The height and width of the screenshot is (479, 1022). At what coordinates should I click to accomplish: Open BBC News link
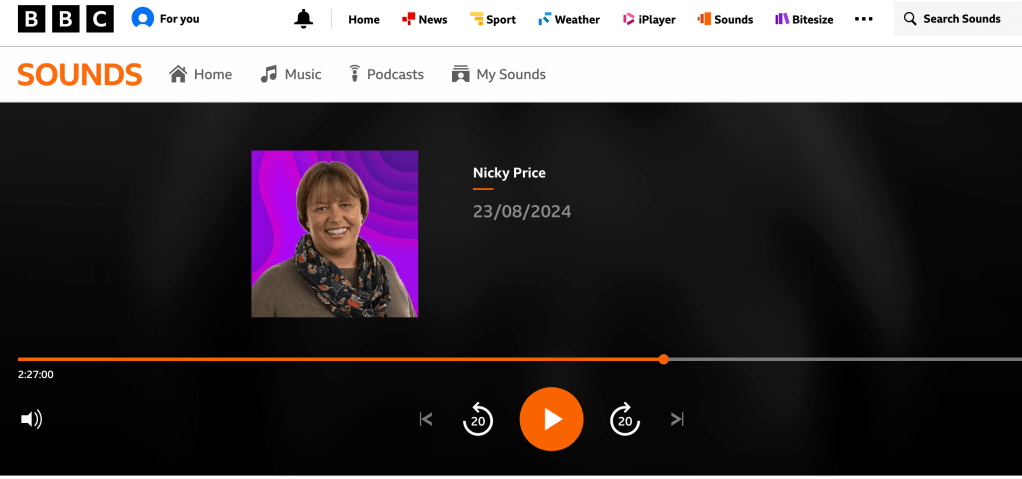pos(424,19)
